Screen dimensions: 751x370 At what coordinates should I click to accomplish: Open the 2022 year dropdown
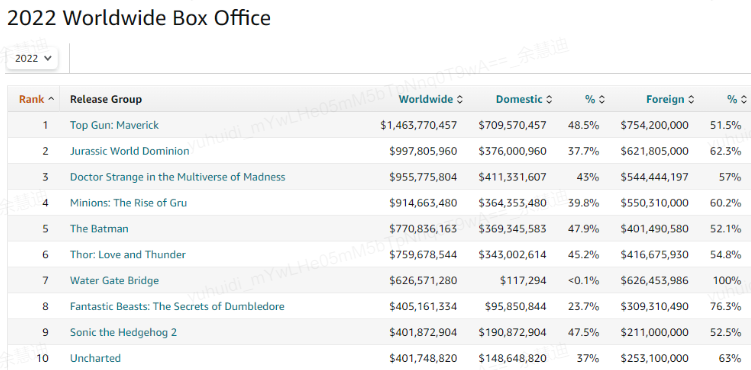33,58
